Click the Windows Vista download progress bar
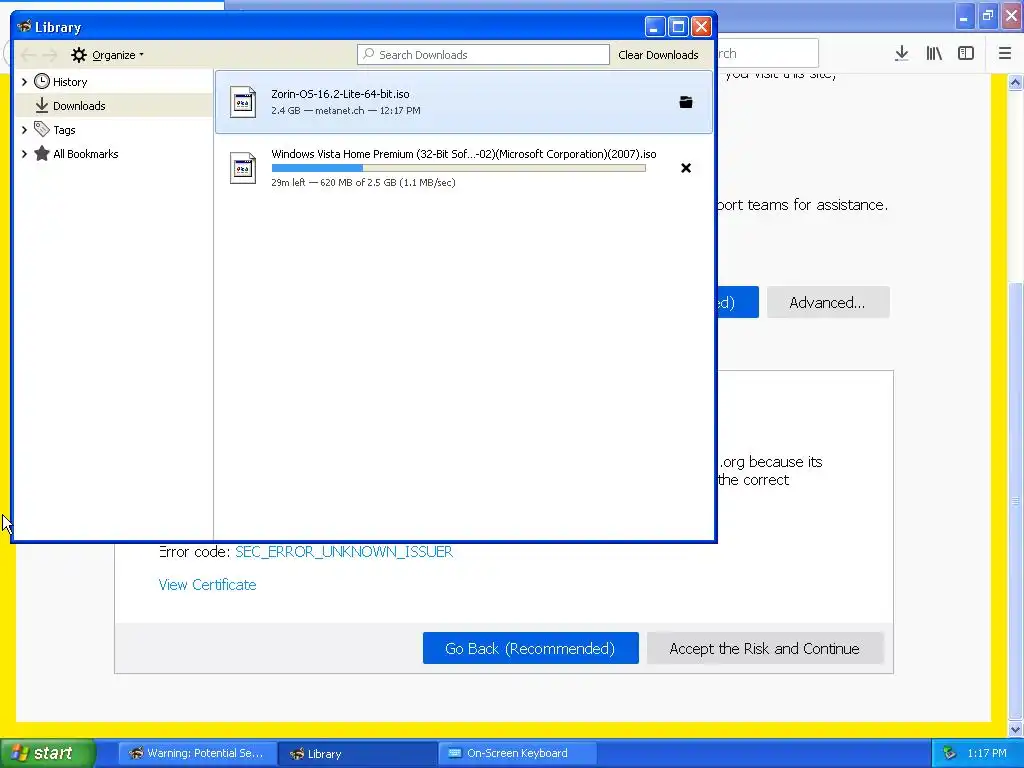Screen dimensions: 1024x768 [x=458, y=168]
